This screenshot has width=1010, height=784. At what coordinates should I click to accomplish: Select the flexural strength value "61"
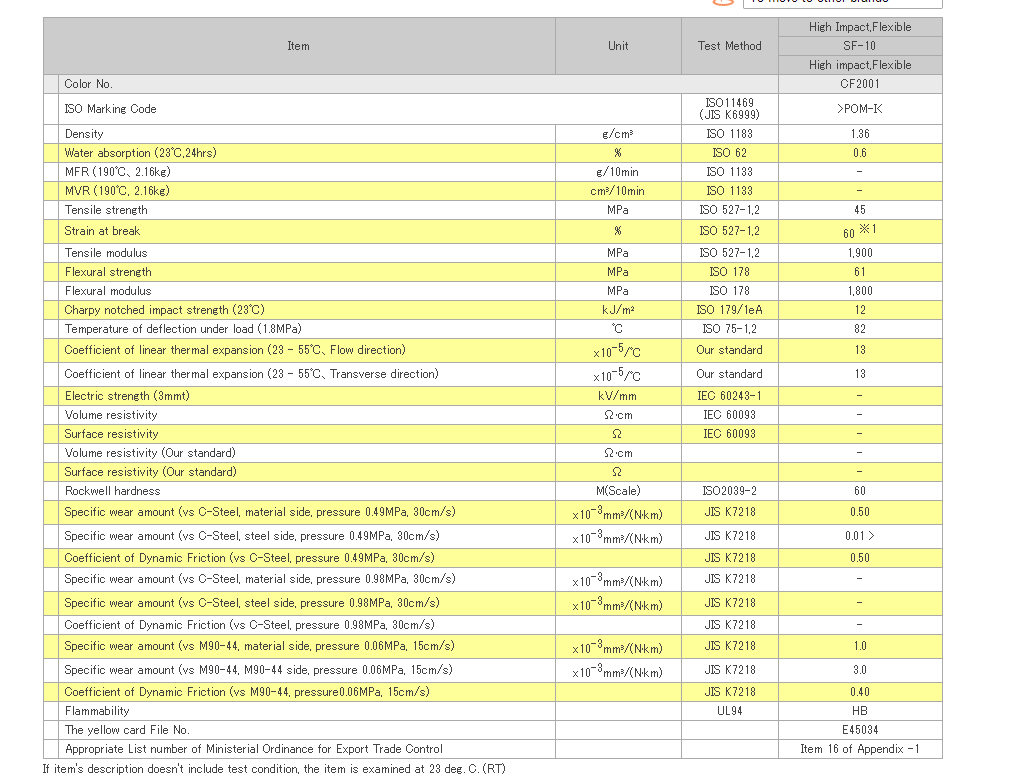pos(860,272)
